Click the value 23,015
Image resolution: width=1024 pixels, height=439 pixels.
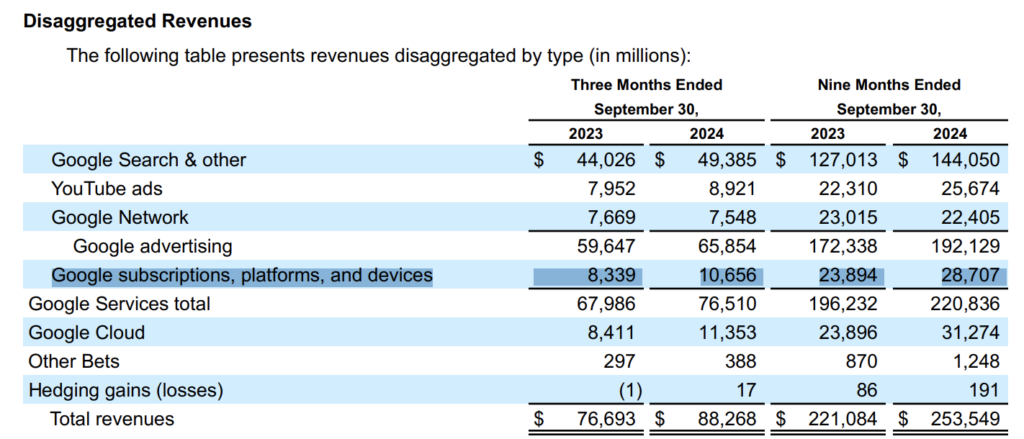(846, 218)
